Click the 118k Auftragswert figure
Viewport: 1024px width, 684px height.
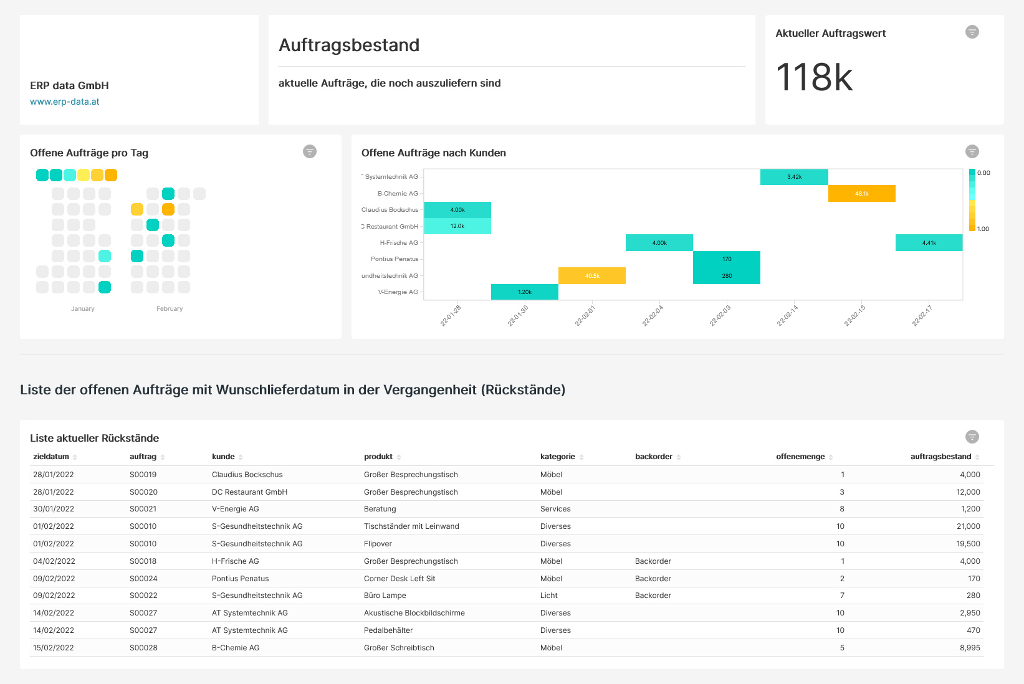812,78
